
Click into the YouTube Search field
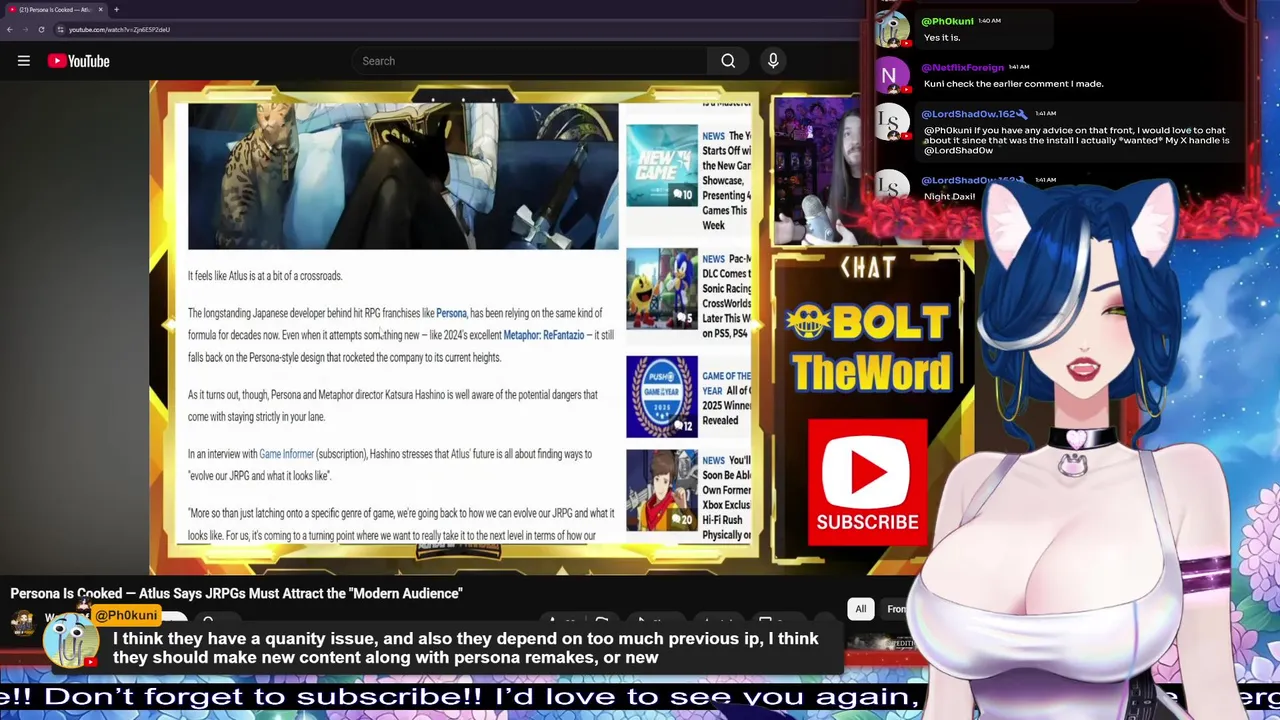[530, 61]
